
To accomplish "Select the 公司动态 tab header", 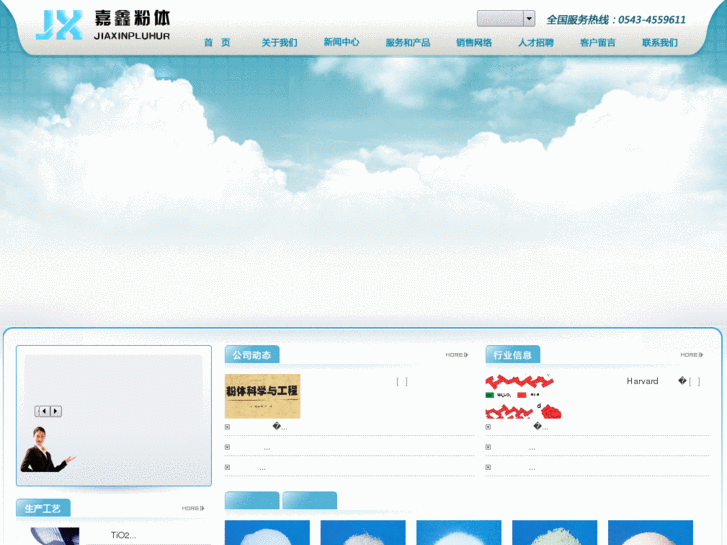I will click(x=252, y=355).
